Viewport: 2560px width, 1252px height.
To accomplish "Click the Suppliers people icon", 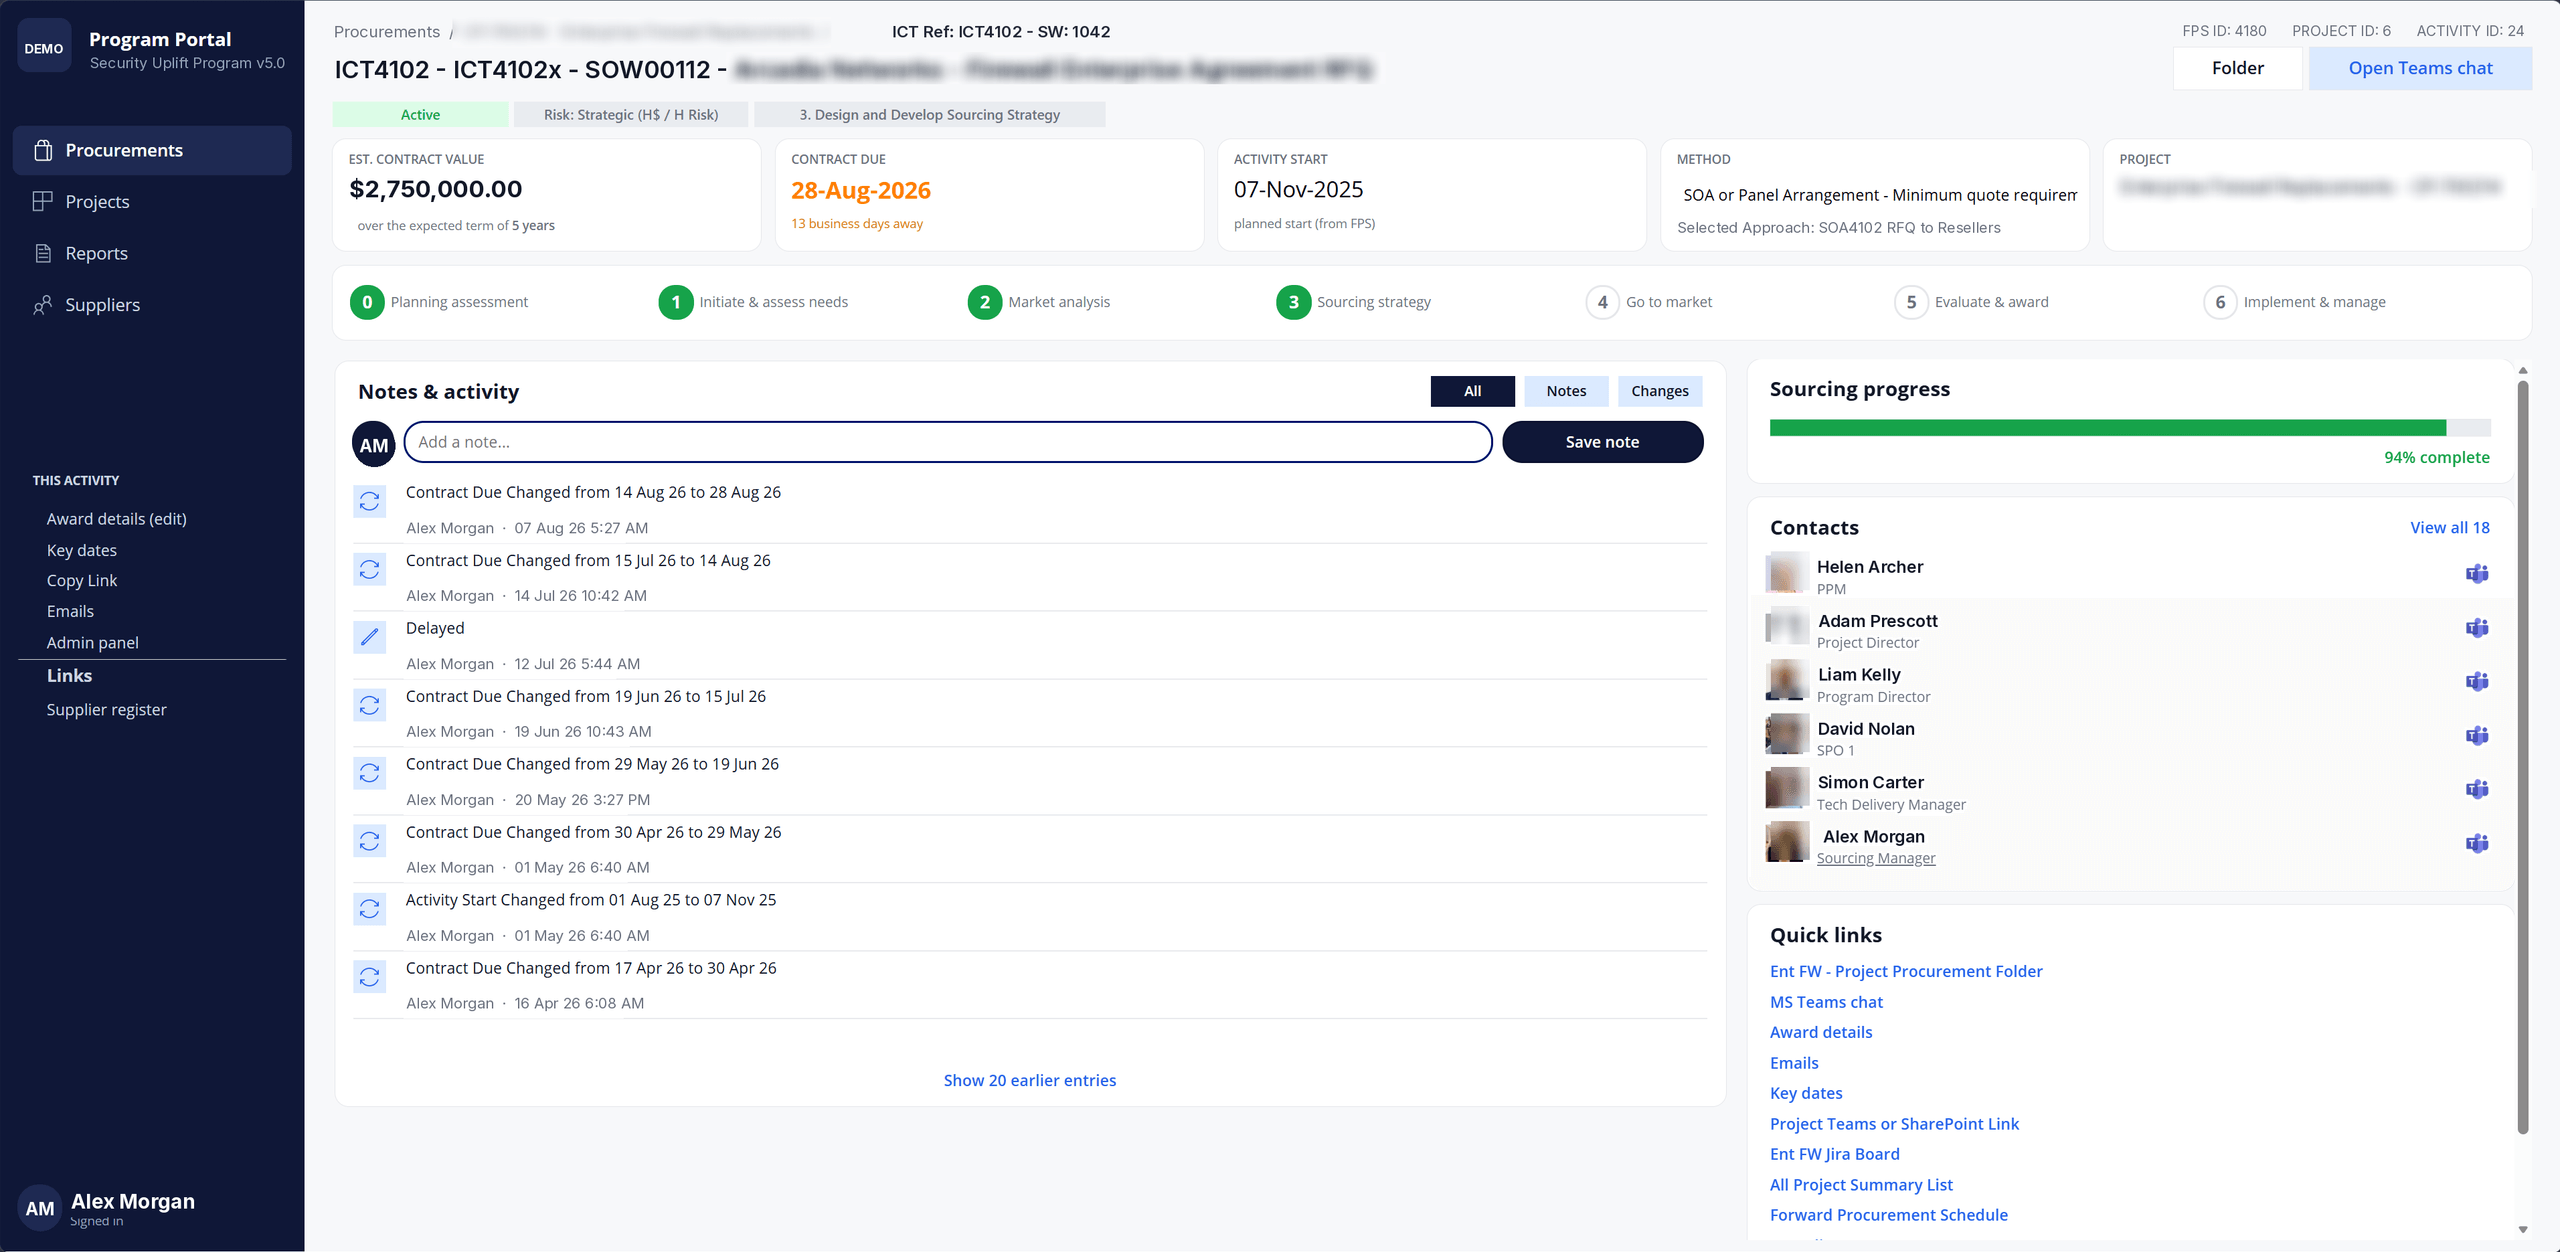I will [43, 305].
